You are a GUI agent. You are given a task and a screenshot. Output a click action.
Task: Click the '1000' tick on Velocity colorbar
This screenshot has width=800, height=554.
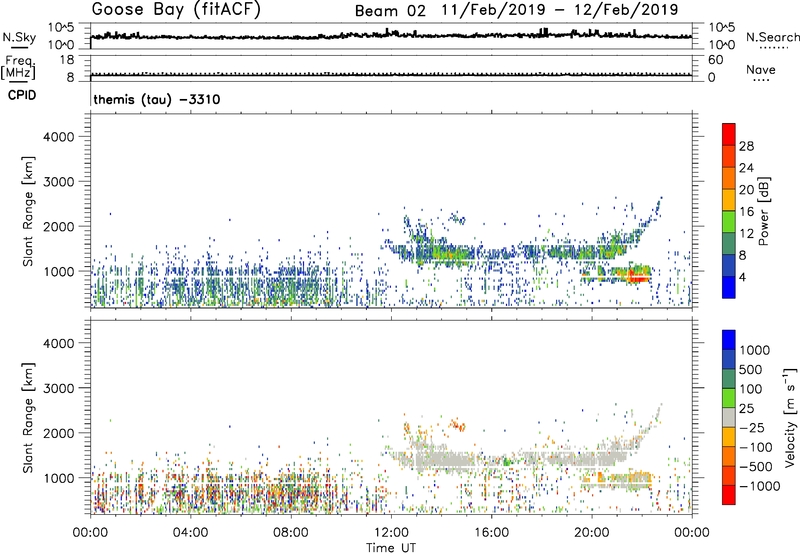(754, 350)
